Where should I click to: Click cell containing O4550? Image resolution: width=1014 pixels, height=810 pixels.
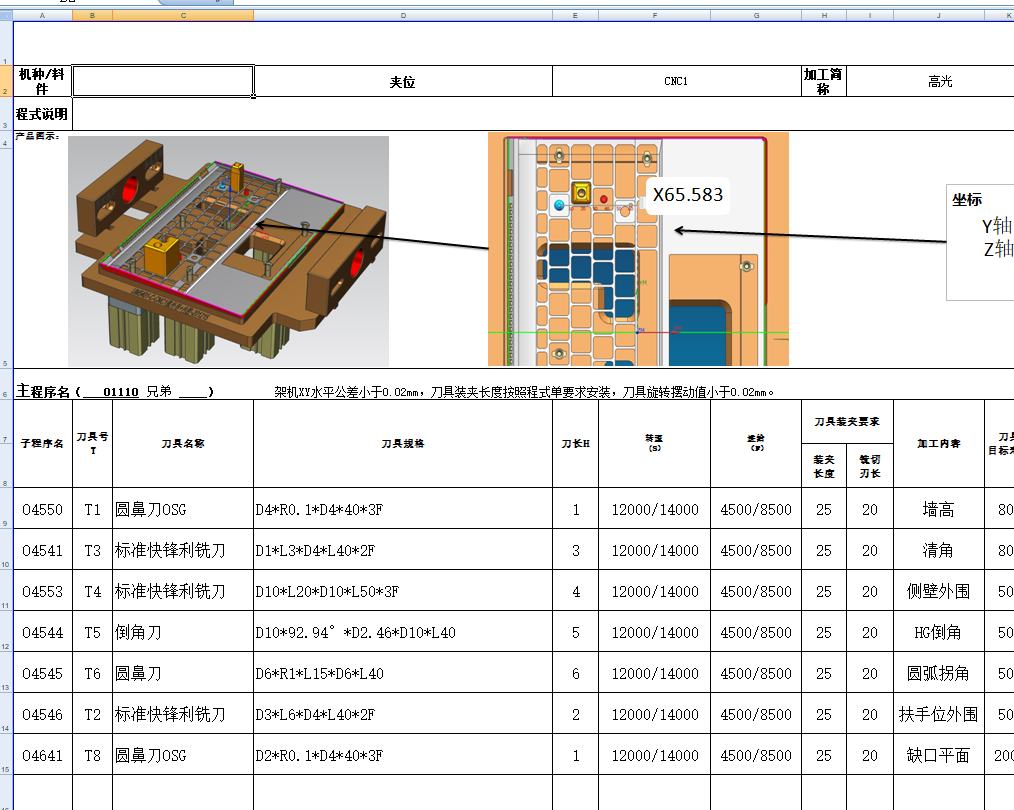coord(42,509)
